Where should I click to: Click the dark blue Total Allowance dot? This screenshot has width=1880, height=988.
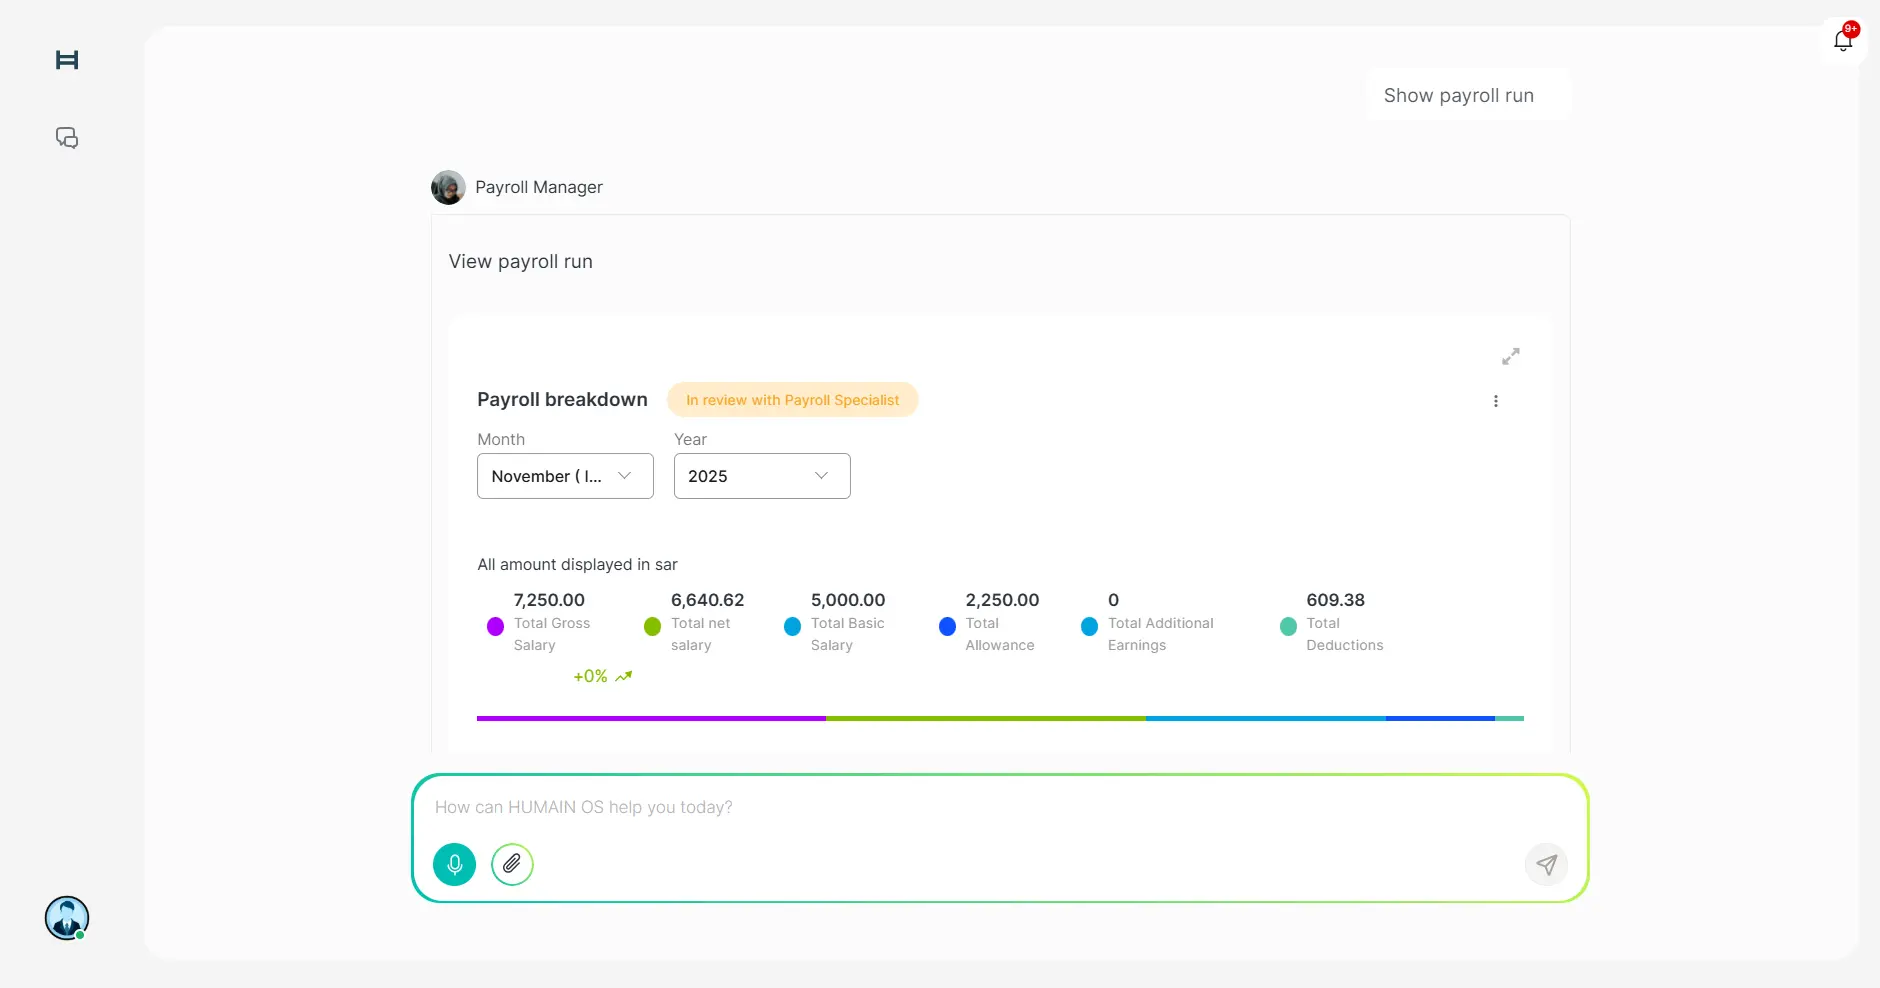[x=947, y=626]
